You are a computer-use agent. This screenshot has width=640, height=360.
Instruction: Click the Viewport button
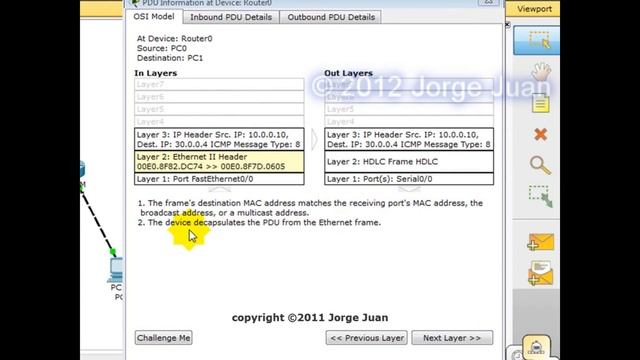(x=534, y=9)
